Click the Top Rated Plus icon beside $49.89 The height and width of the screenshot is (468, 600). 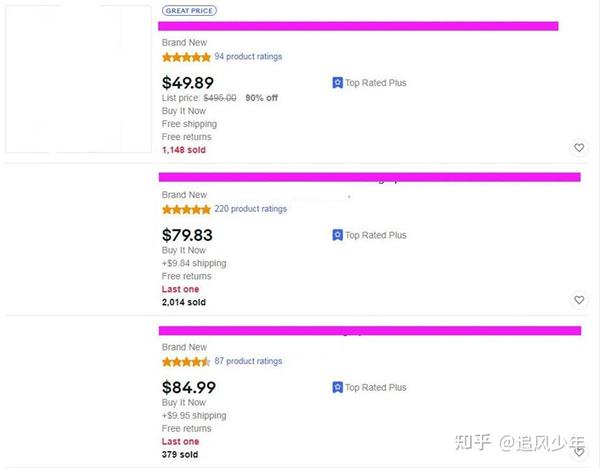point(338,83)
